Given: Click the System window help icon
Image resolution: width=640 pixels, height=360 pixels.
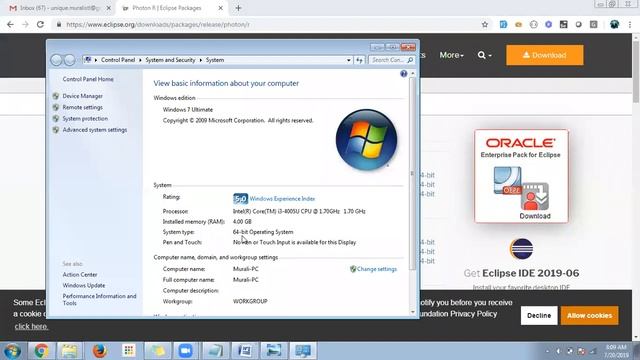Looking at the screenshot, I should 404,73.
